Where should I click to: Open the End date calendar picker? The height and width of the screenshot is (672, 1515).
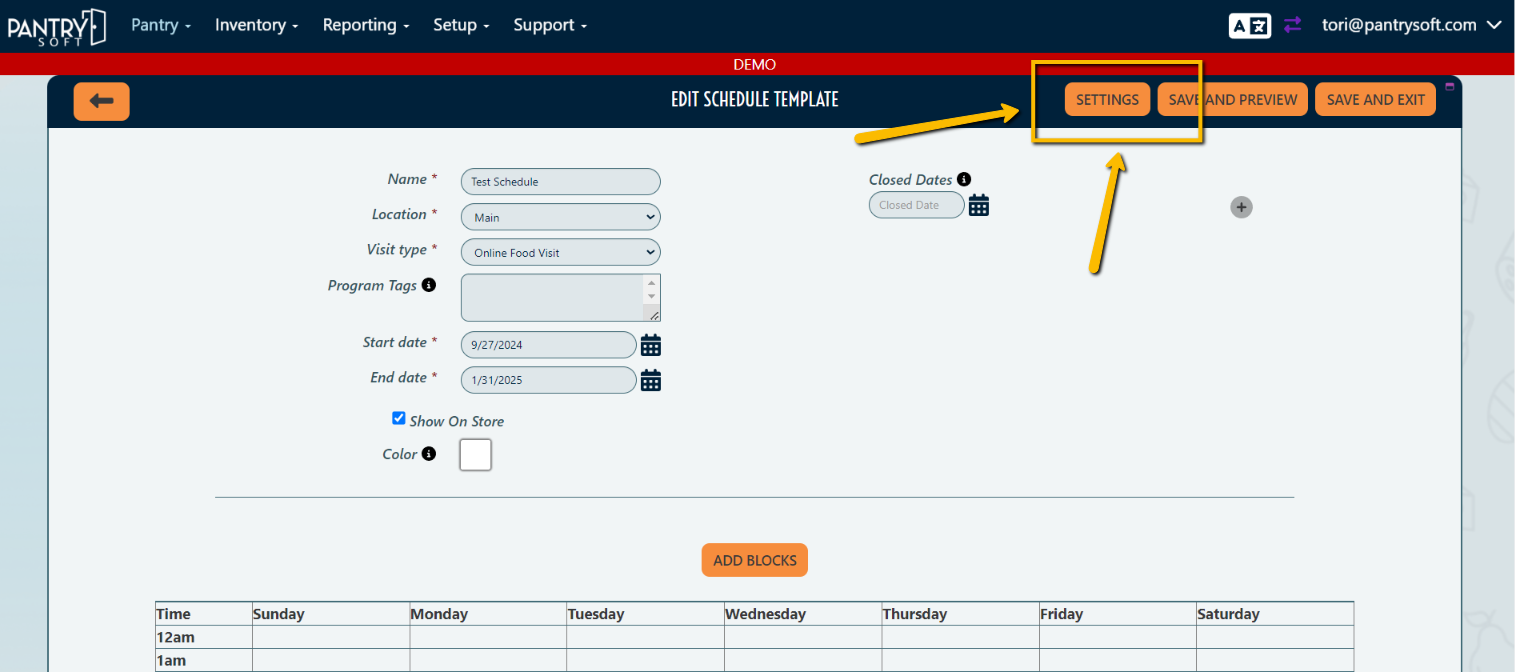pos(650,379)
